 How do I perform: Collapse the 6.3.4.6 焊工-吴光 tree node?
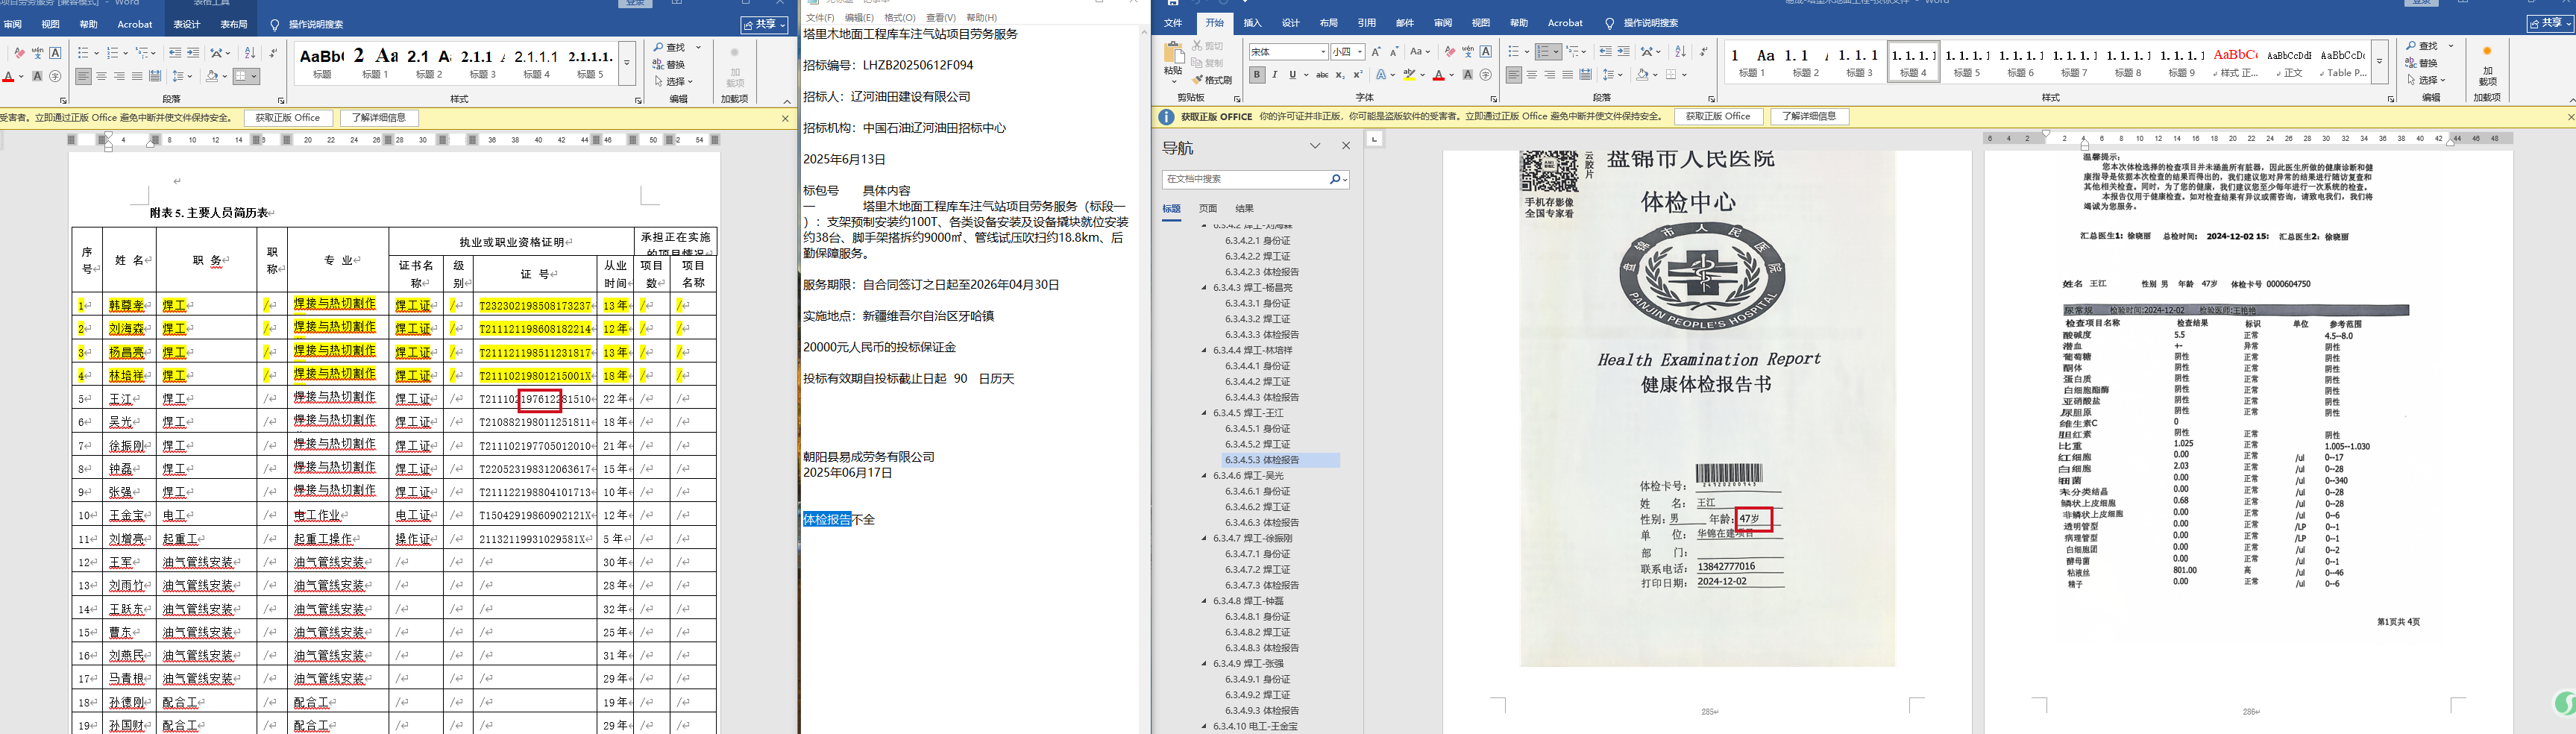click(x=1205, y=476)
